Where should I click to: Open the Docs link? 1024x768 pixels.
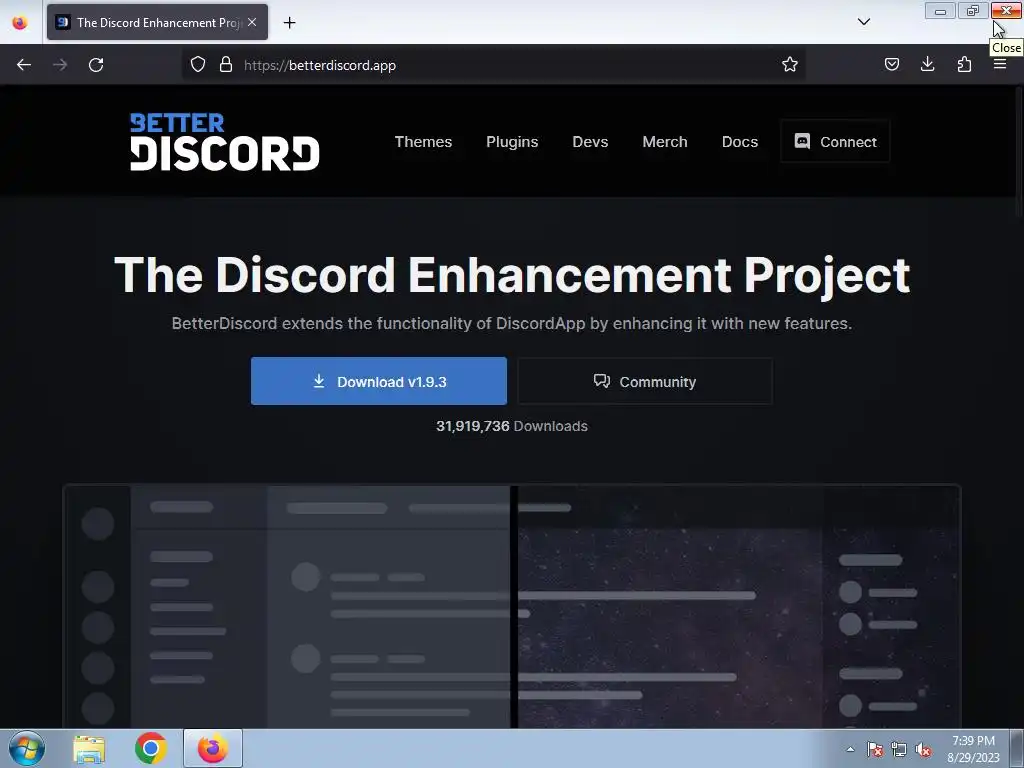point(740,142)
